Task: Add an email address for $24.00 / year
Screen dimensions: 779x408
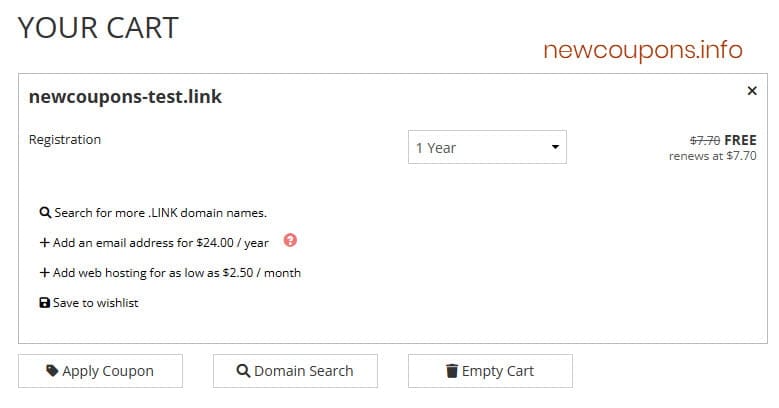Action: click(160, 243)
